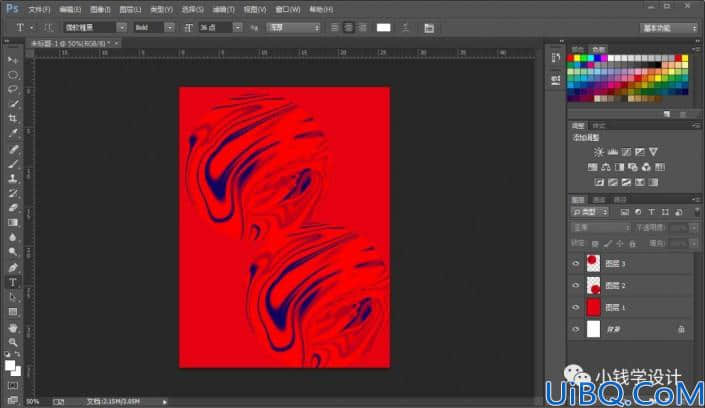Select the History Brush tool
The height and width of the screenshot is (408, 705).
click(13, 193)
